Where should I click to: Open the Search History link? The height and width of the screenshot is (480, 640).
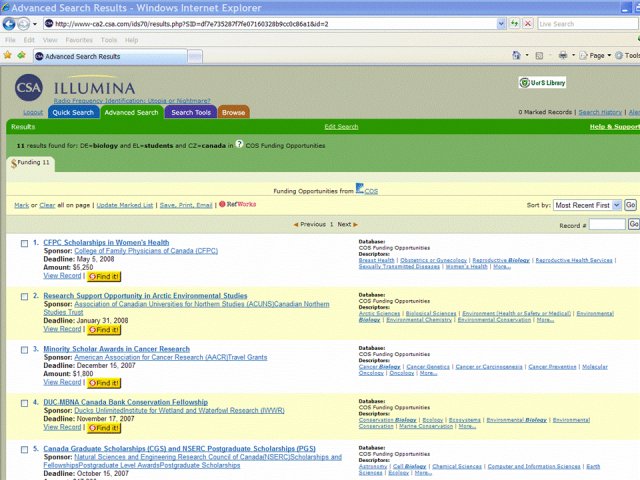tap(600, 112)
